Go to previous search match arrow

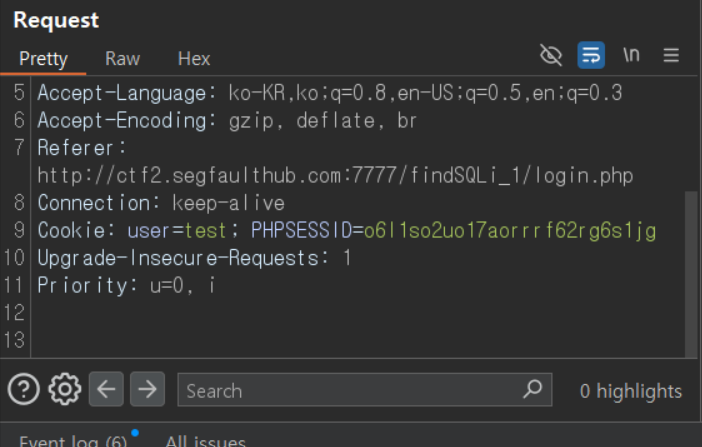click(x=106, y=389)
